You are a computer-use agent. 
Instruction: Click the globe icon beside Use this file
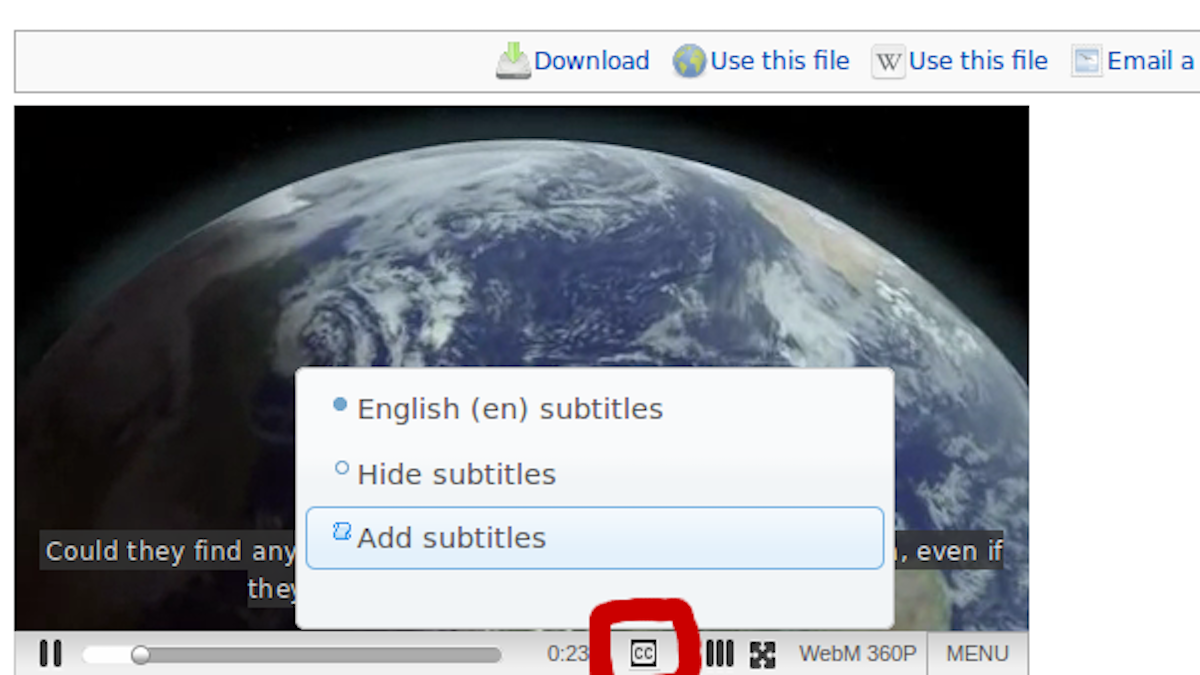click(x=688, y=61)
